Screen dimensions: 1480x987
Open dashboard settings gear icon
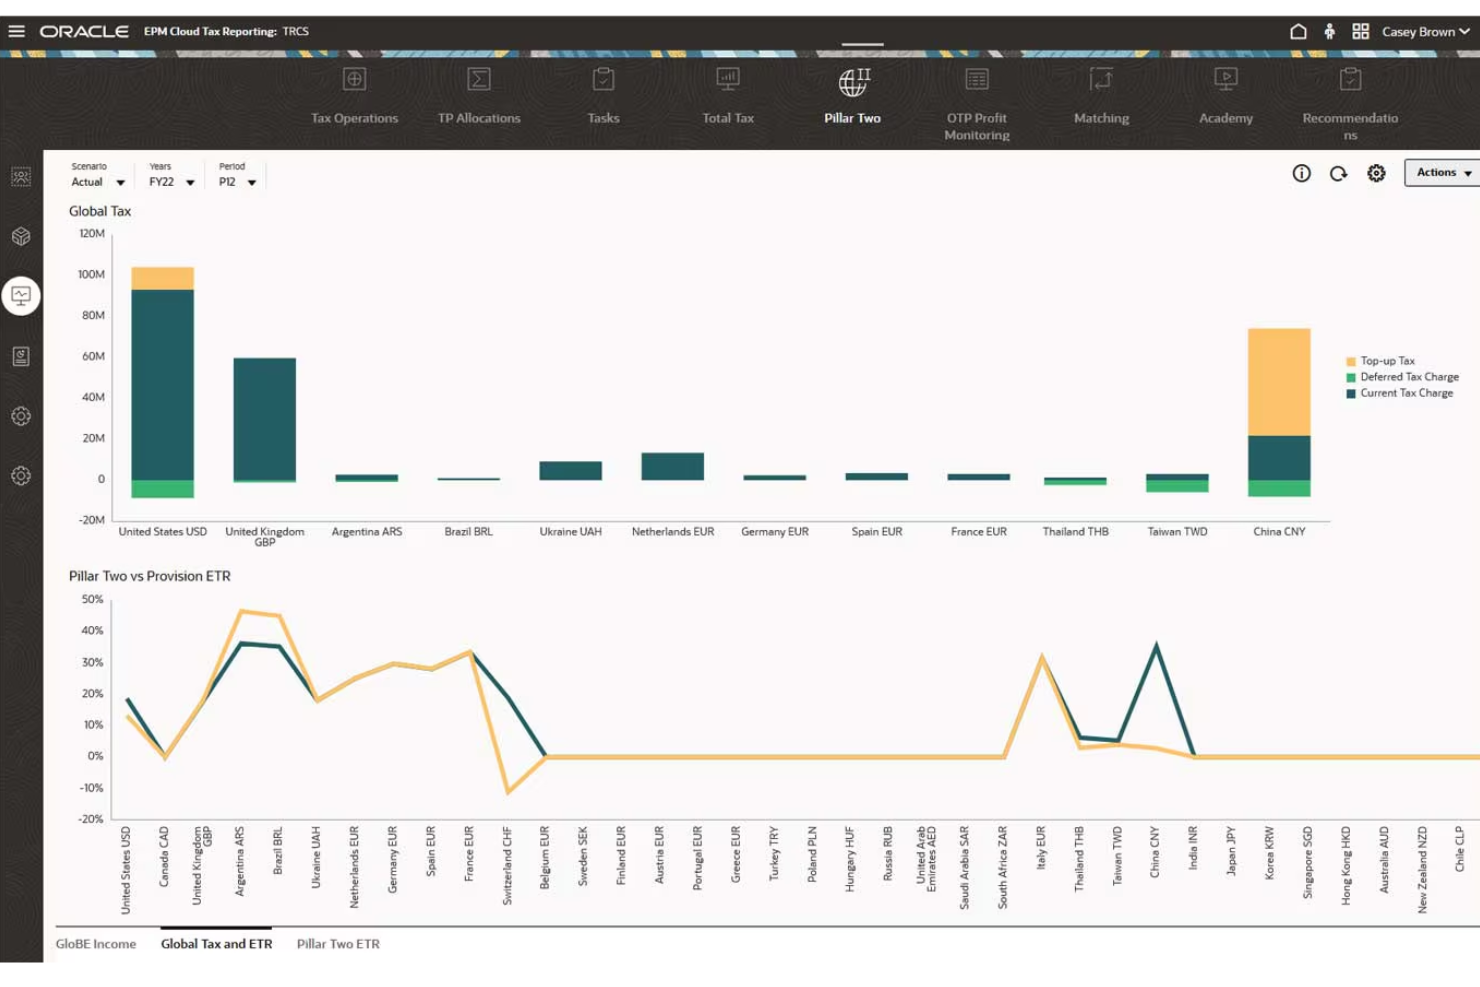[x=1377, y=173]
